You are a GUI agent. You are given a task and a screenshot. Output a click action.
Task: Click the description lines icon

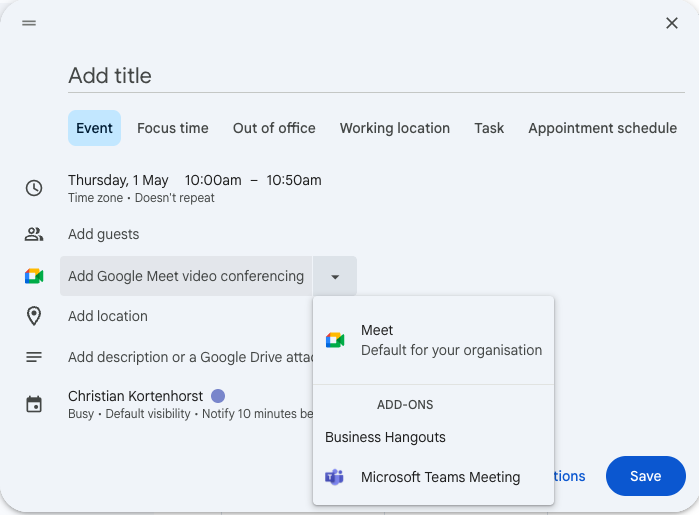(x=34, y=357)
